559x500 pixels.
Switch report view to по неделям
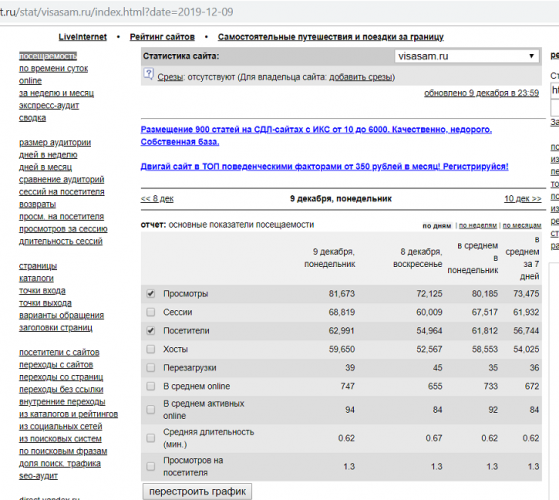(478, 226)
